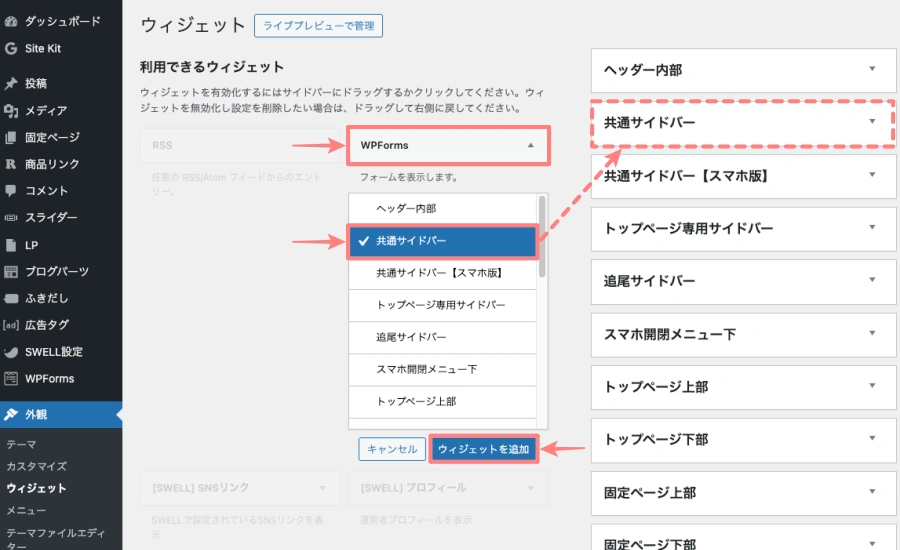
Task: Click the キャンセル button
Action: click(x=392, y=449)
